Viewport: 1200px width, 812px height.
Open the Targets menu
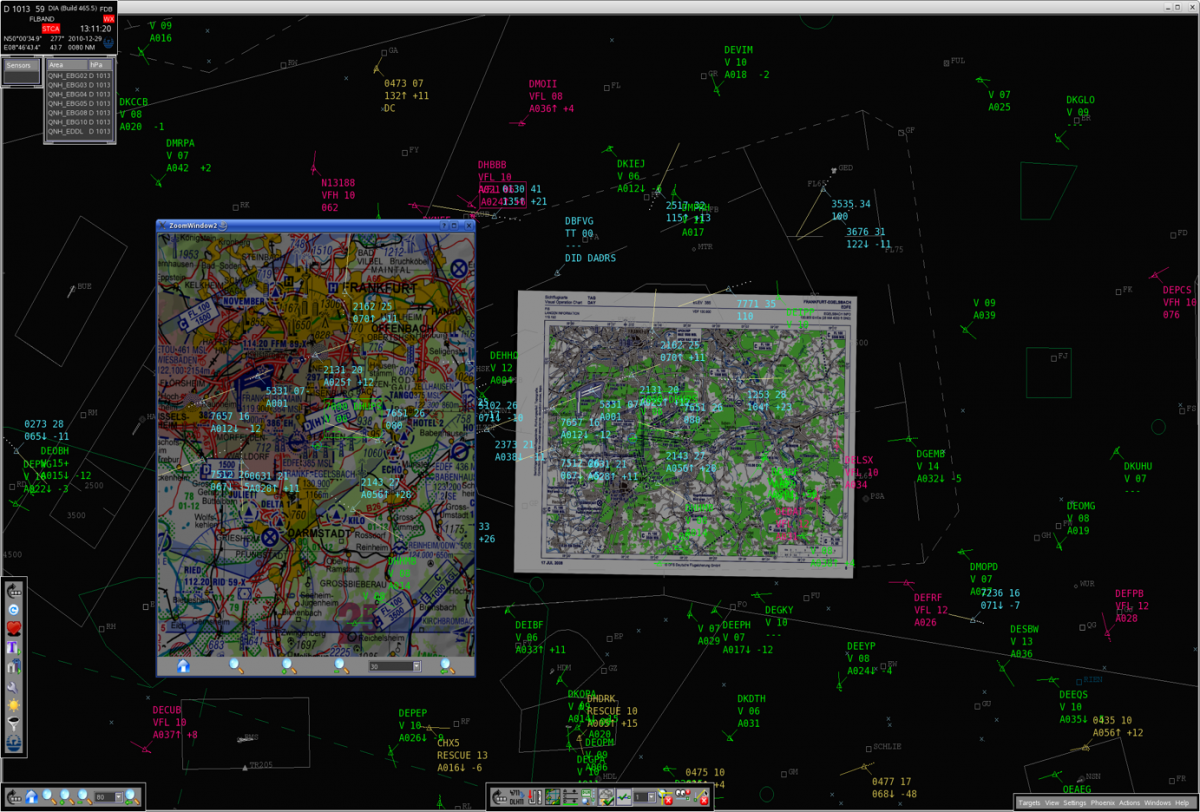tap(1029, 803)
